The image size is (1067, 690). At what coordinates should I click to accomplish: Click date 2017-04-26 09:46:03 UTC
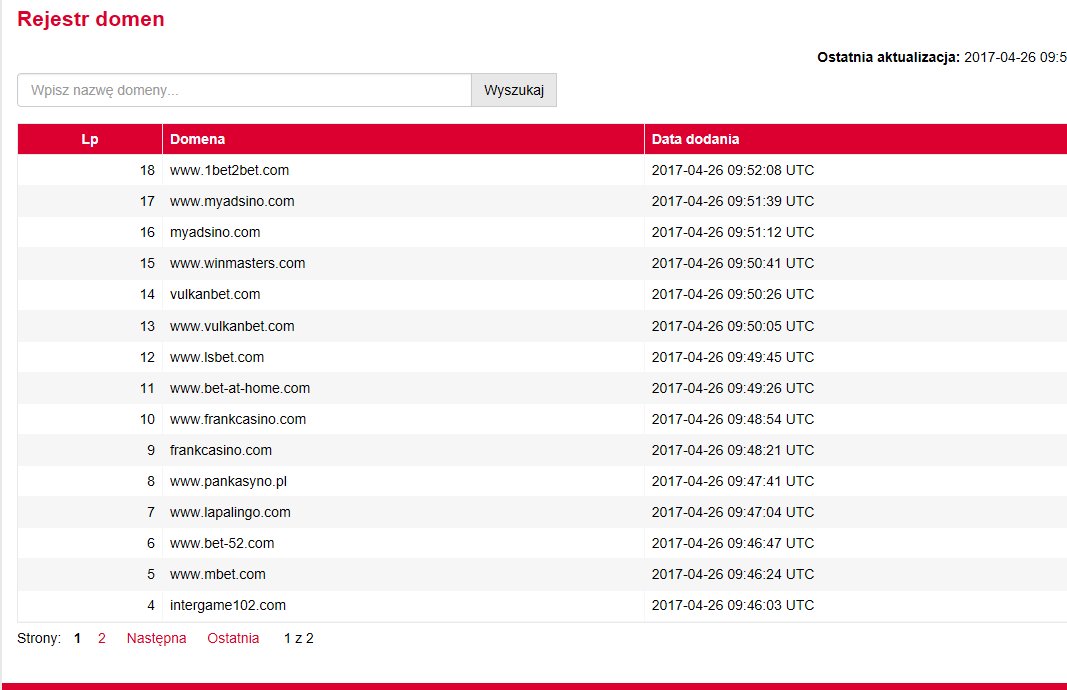point(733,605)
